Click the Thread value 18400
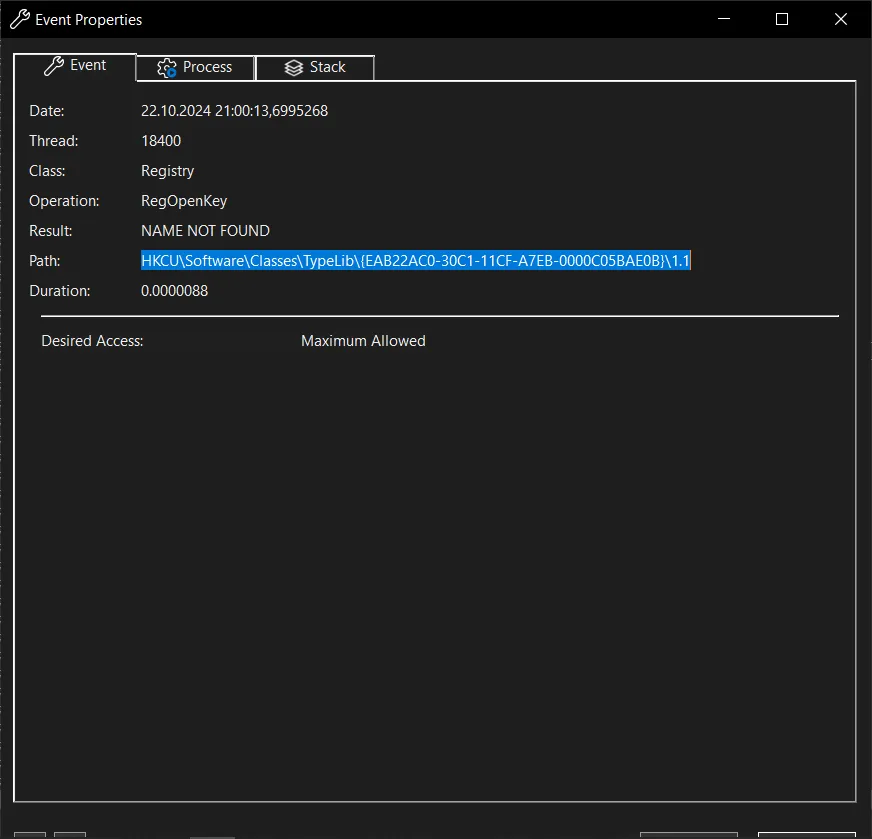872x839 pixels. (161, 141)
